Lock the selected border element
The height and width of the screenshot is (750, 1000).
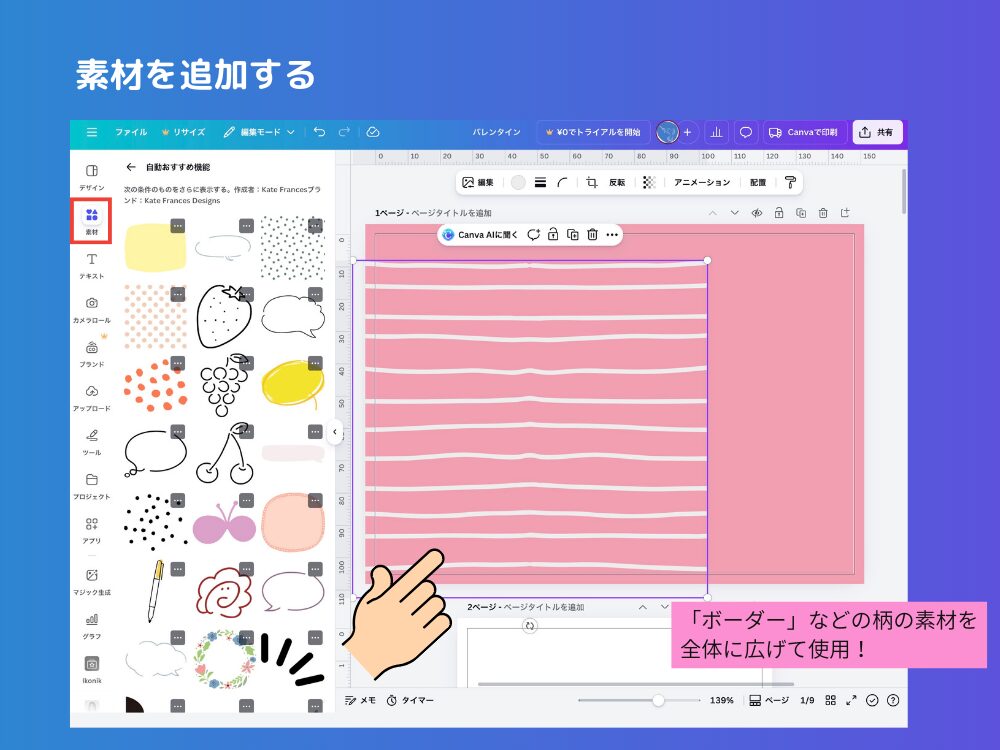pyautogui.click(x=555, y=234)
